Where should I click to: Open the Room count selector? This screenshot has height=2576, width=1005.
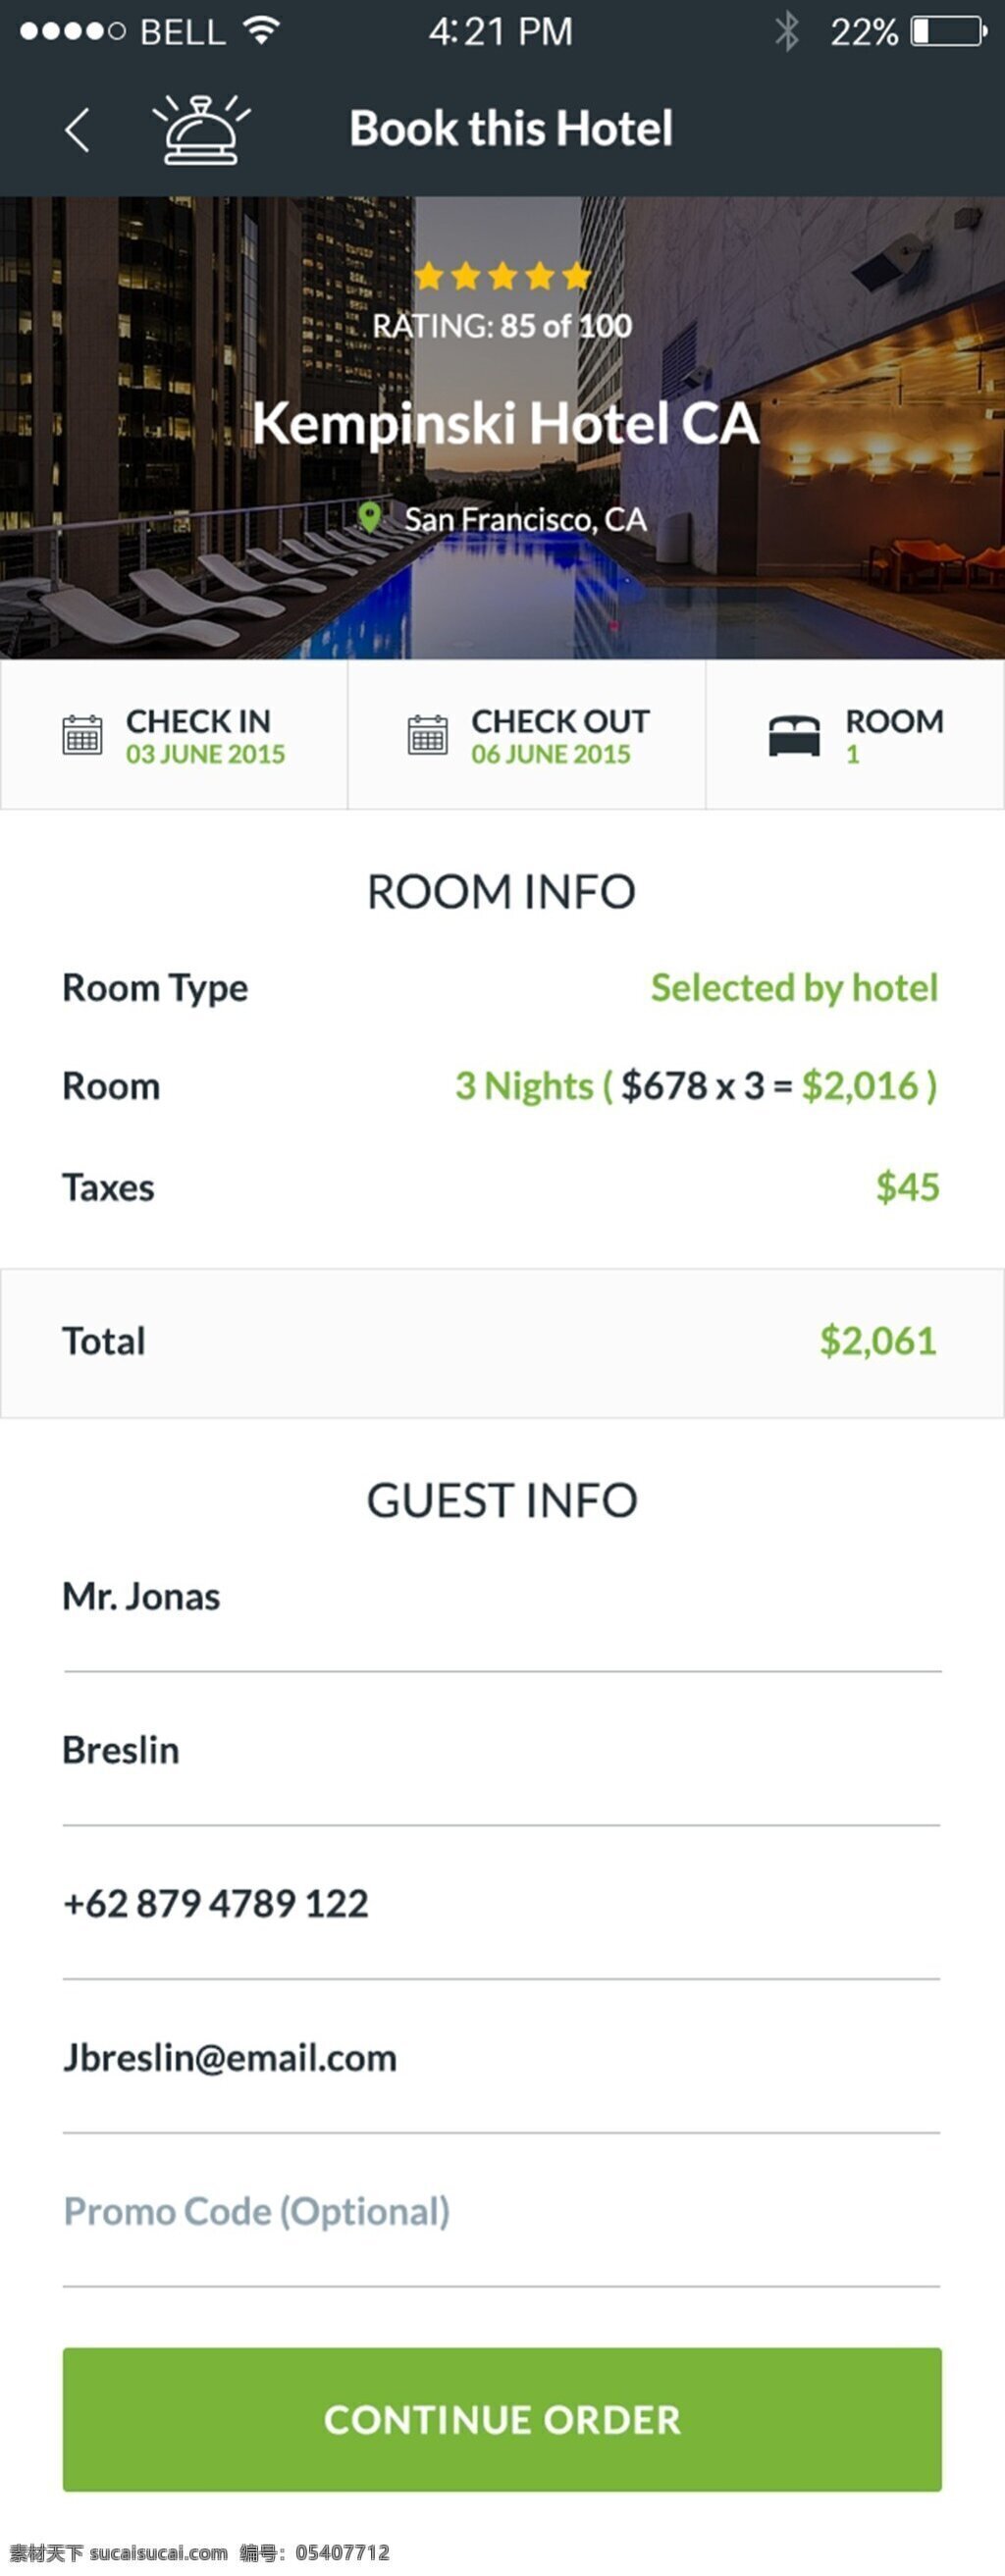pyautogui.click(x=855, y=735)
